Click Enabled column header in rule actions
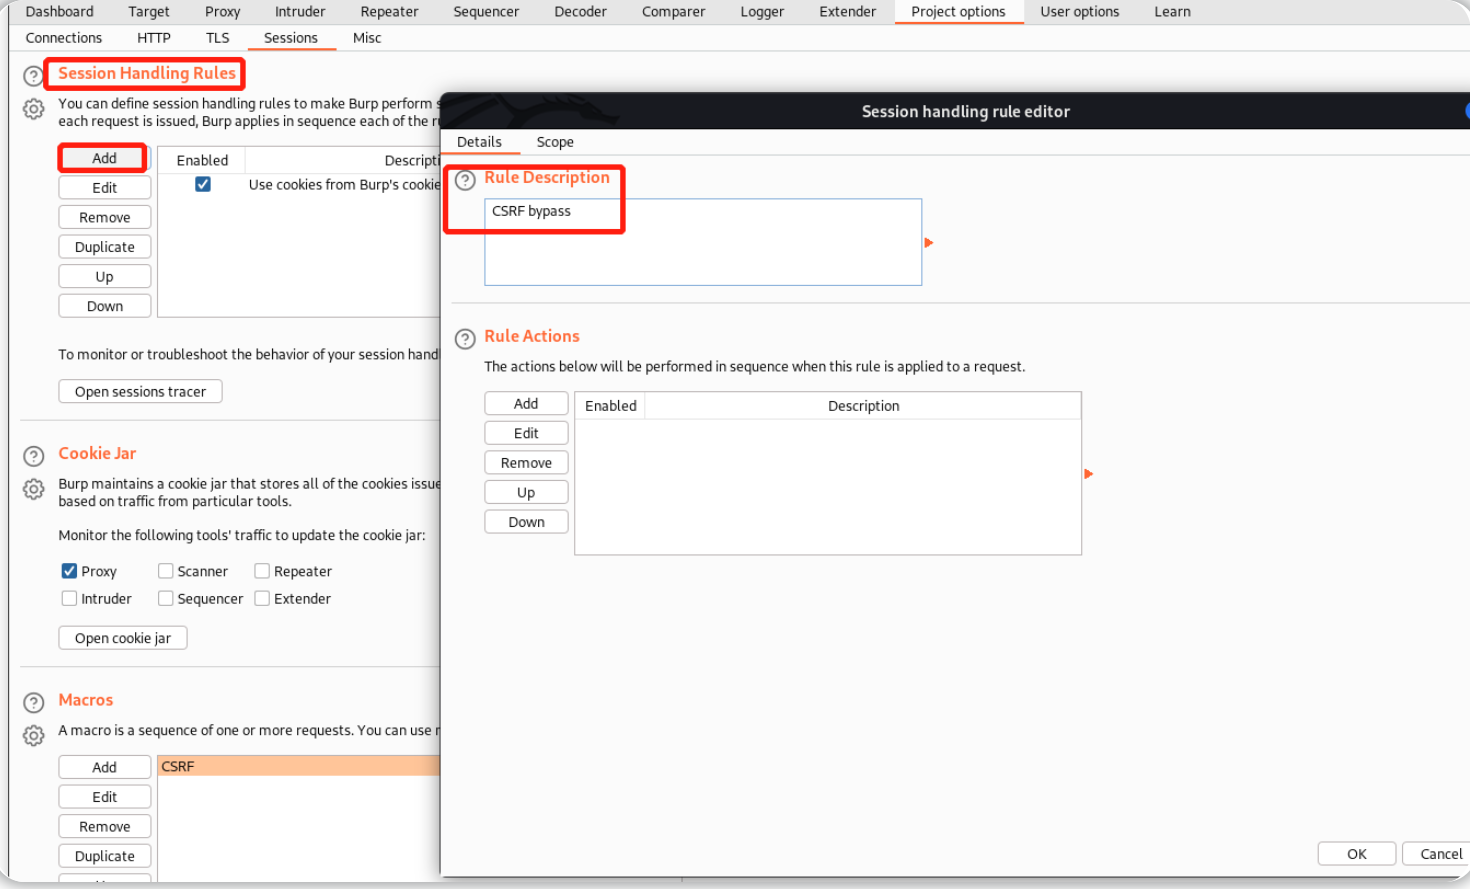Screen dimensions: 1470x889 (x=611, y=406)
